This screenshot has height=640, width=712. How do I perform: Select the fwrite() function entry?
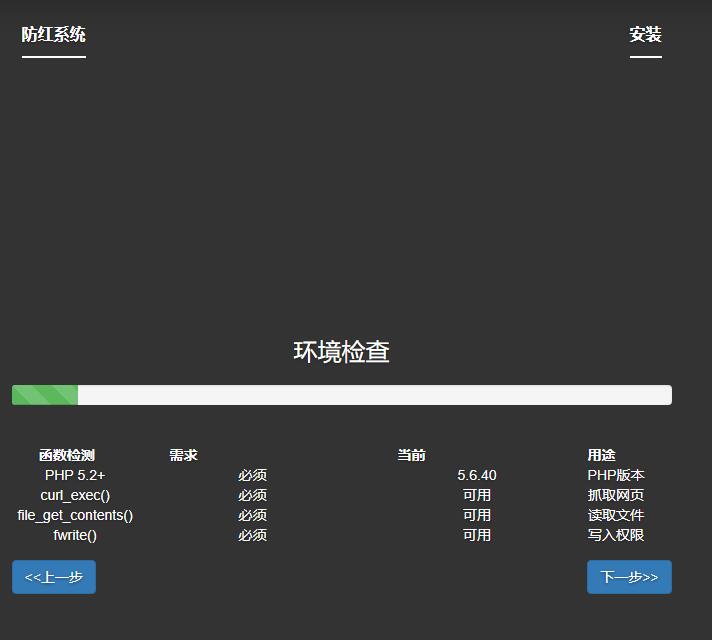[x=75, y=535]
